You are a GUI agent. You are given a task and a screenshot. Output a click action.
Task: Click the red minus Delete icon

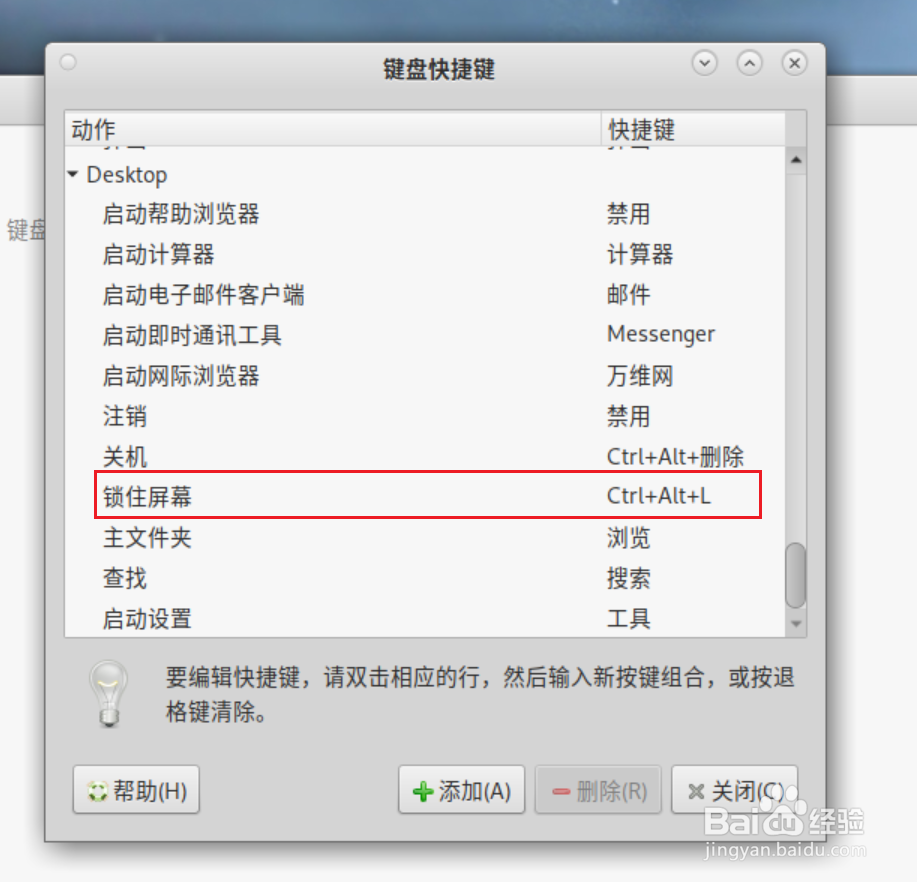click(561, 792)
